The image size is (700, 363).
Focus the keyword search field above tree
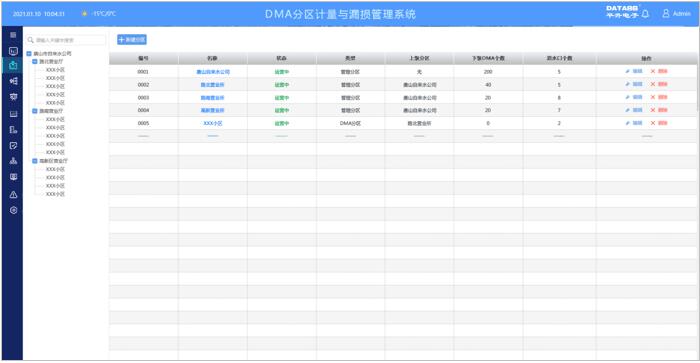pyautogui.click(x=66, y=40)
